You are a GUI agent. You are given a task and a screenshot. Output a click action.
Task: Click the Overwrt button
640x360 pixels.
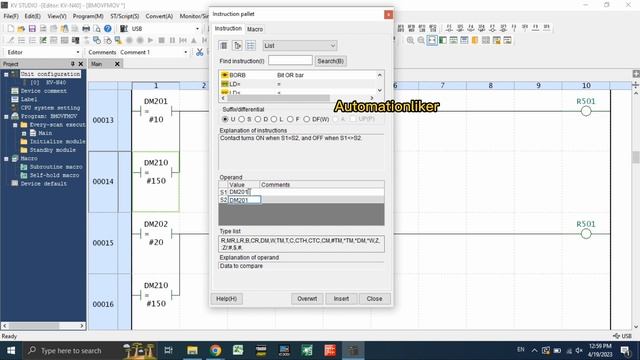click(x=307, y=299)
